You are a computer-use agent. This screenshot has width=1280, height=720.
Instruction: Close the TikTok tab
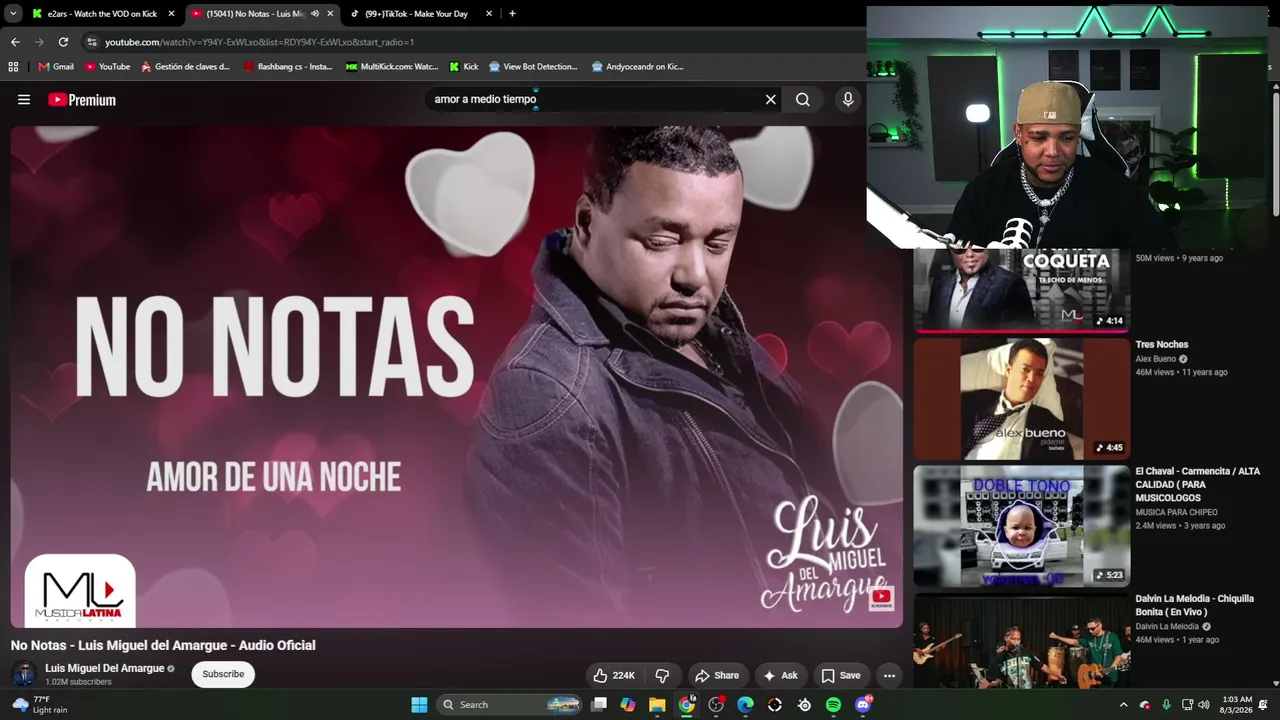pyautogui.click(x=489, y=14)
